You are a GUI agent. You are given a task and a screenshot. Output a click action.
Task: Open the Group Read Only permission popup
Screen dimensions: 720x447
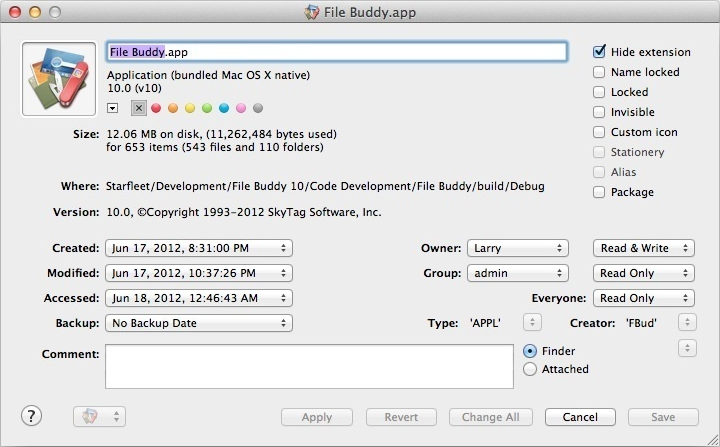[644, 273]
